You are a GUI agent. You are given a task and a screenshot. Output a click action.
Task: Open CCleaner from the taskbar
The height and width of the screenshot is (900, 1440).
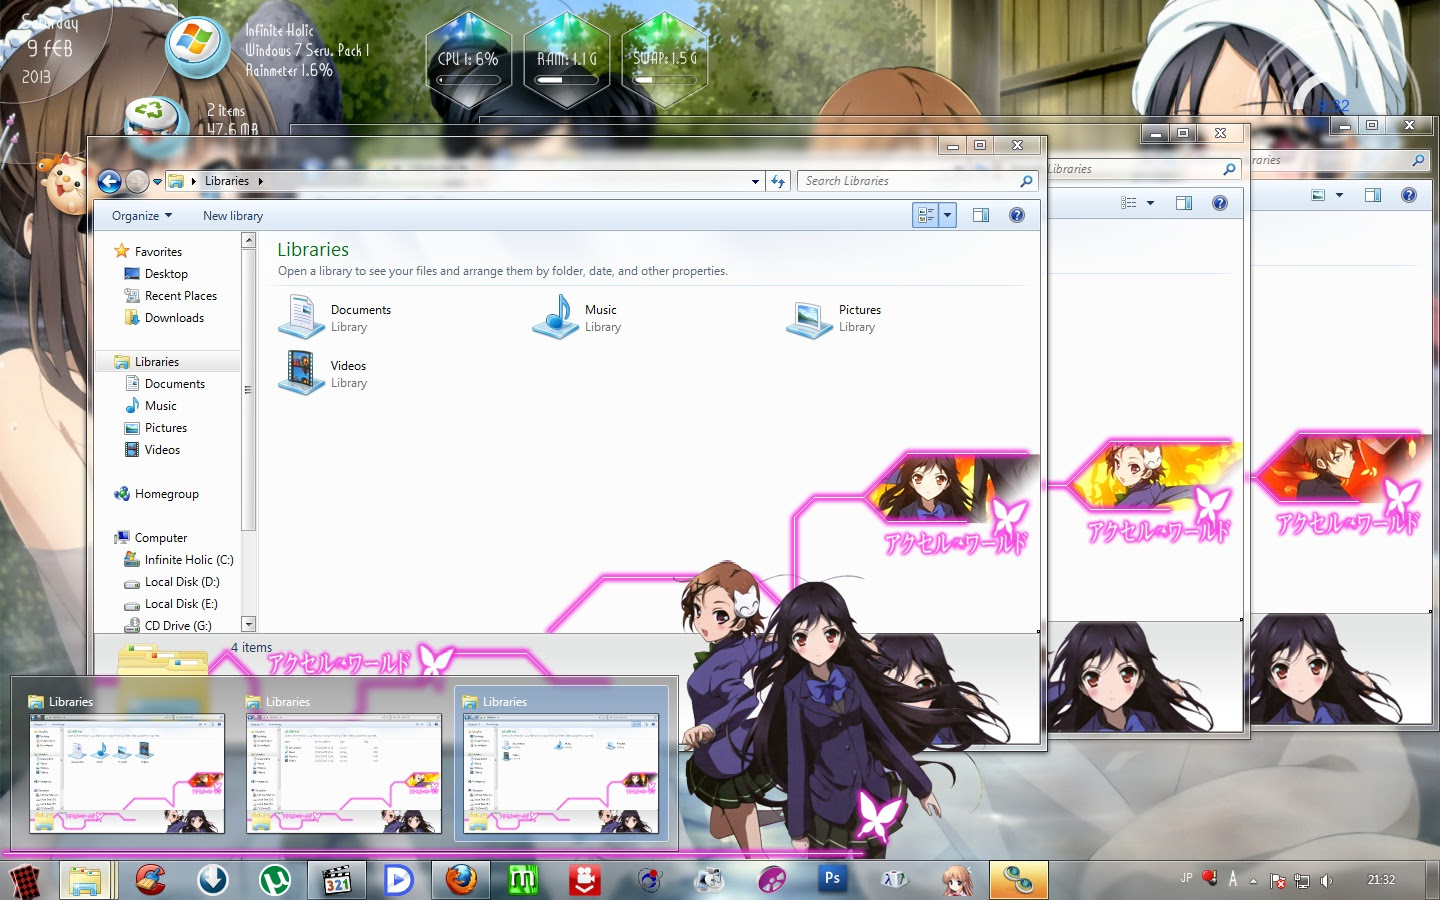click(x=150, y=880)
